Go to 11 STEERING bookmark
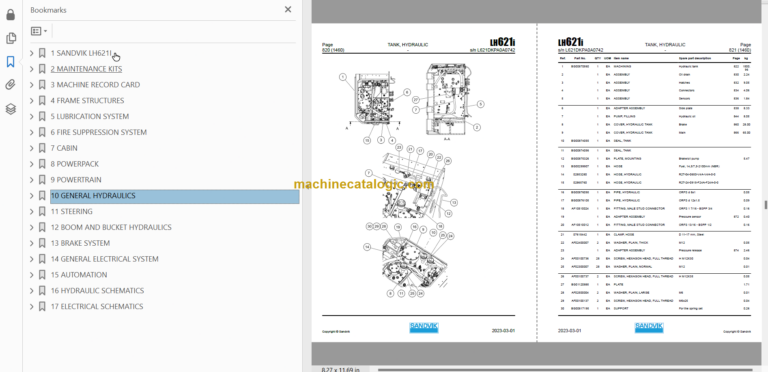 click(x=72, y=211)
